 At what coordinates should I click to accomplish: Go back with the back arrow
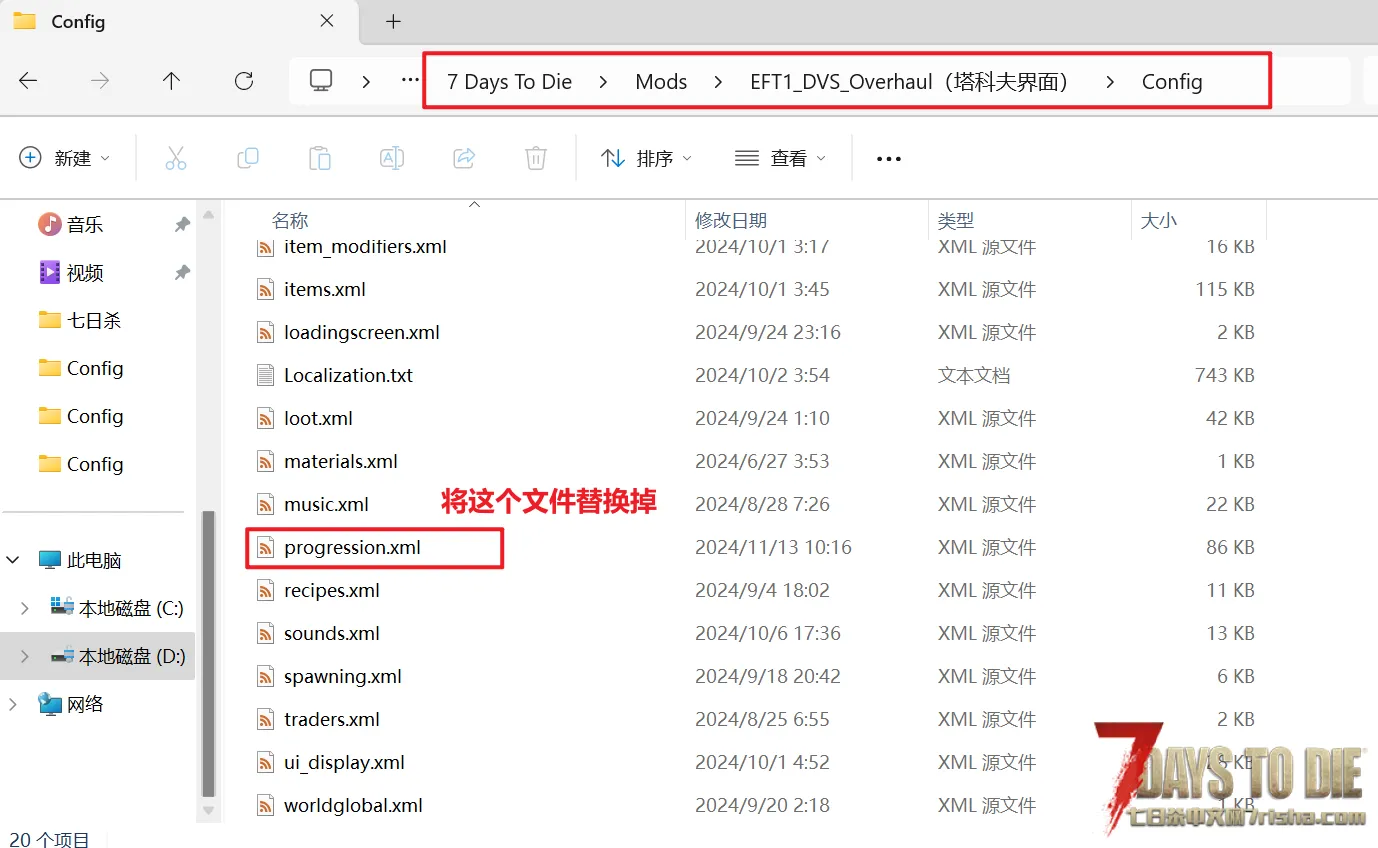pos(28,81)
